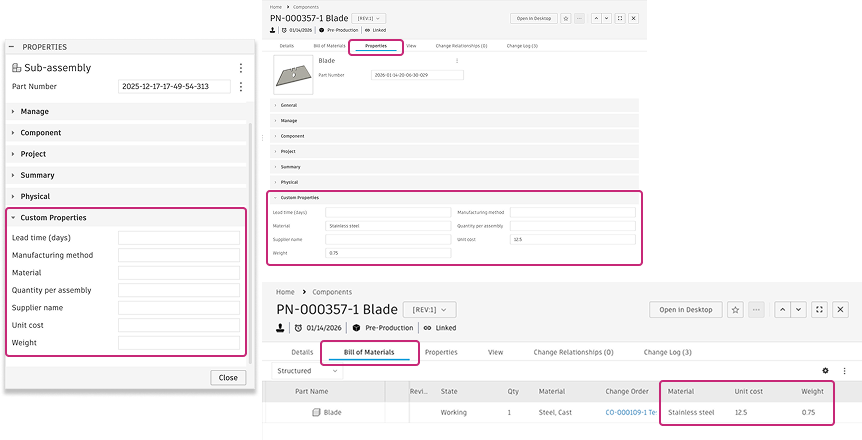862x440 pixels.
Task: Open the REV:1 dropdown in the Bill of Materials page
Action: [429, 310]
